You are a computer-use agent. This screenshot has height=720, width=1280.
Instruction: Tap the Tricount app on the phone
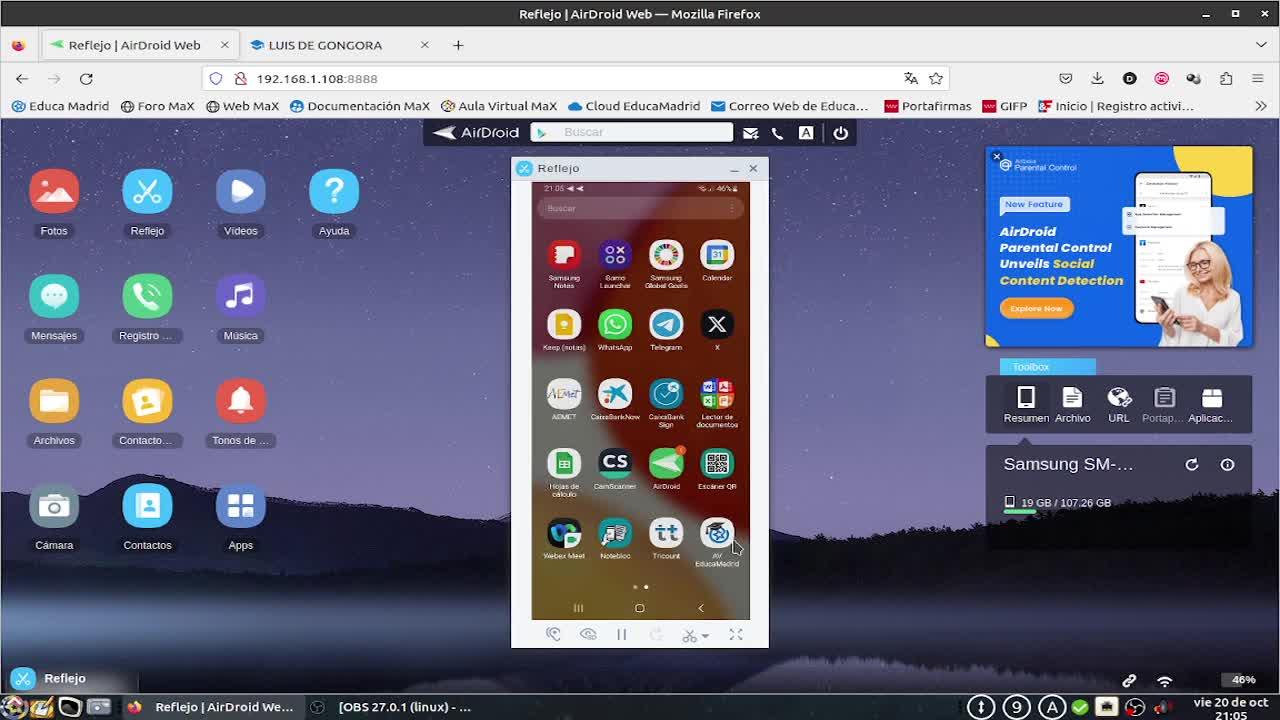point(666,533)
